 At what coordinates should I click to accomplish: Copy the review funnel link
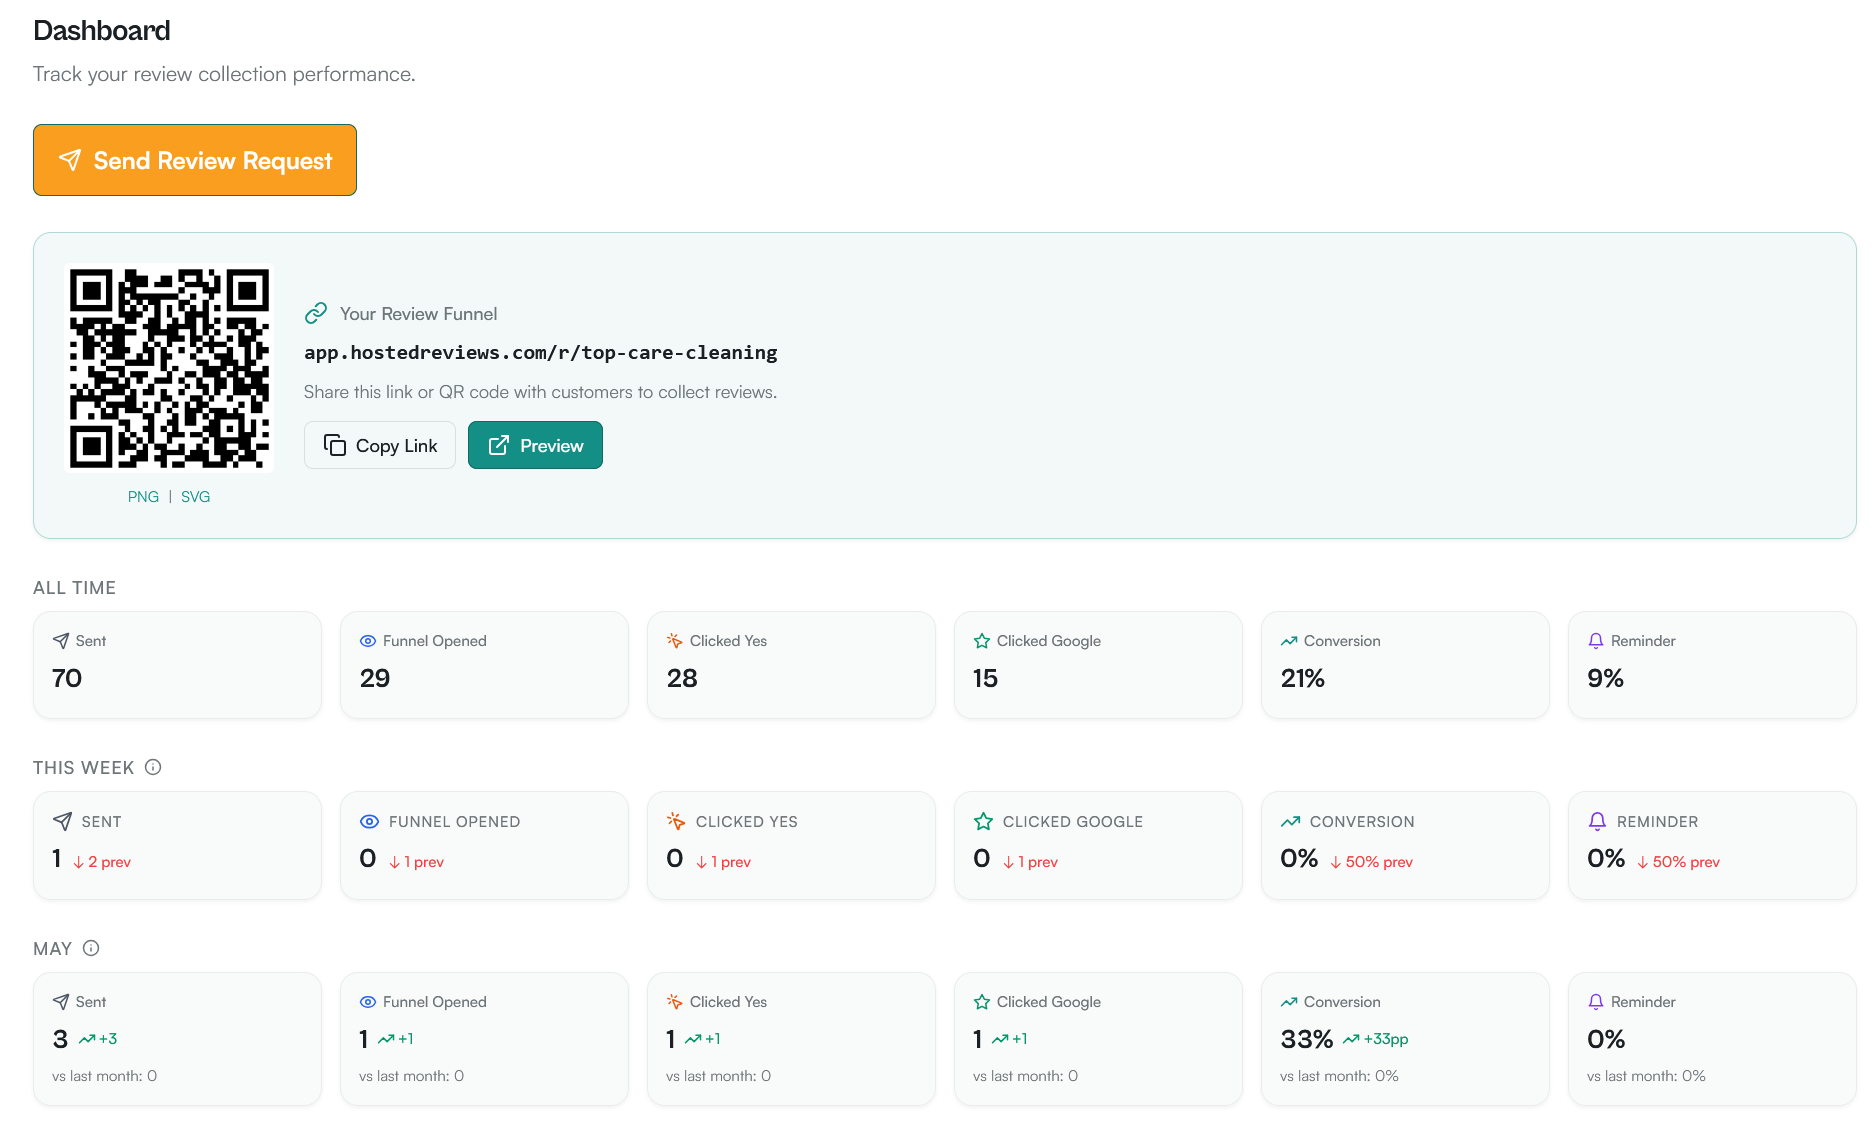tap(380, 445)
